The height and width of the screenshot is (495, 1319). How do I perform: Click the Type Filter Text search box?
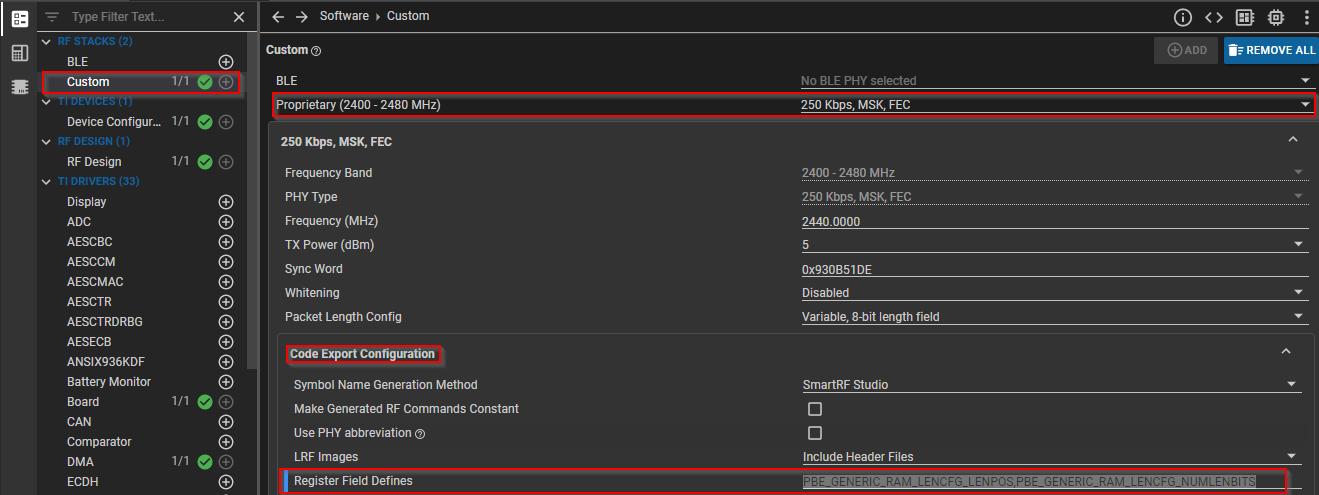[x=148, y=17]
